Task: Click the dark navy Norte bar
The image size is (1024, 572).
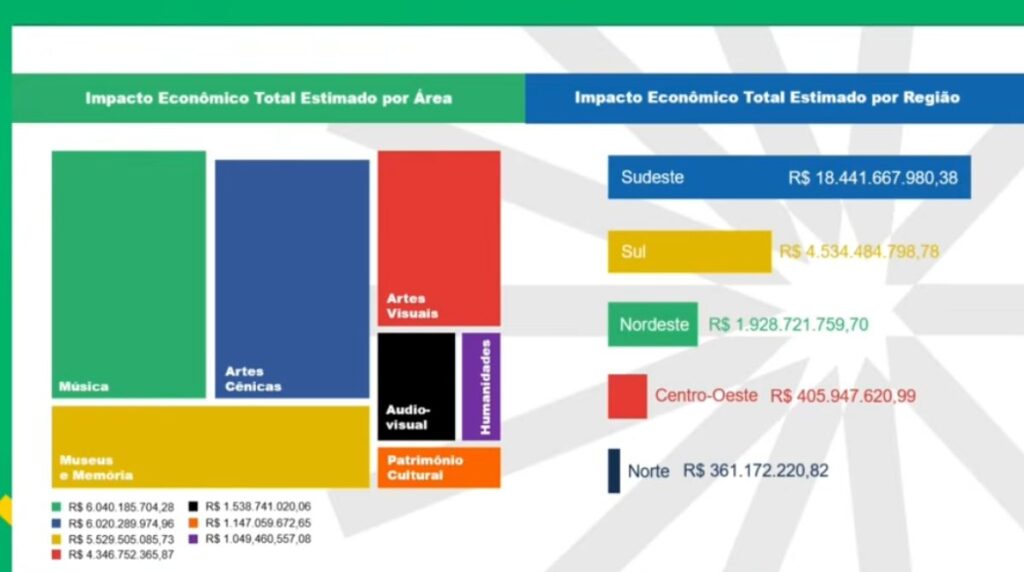Action: pos(613,470)
